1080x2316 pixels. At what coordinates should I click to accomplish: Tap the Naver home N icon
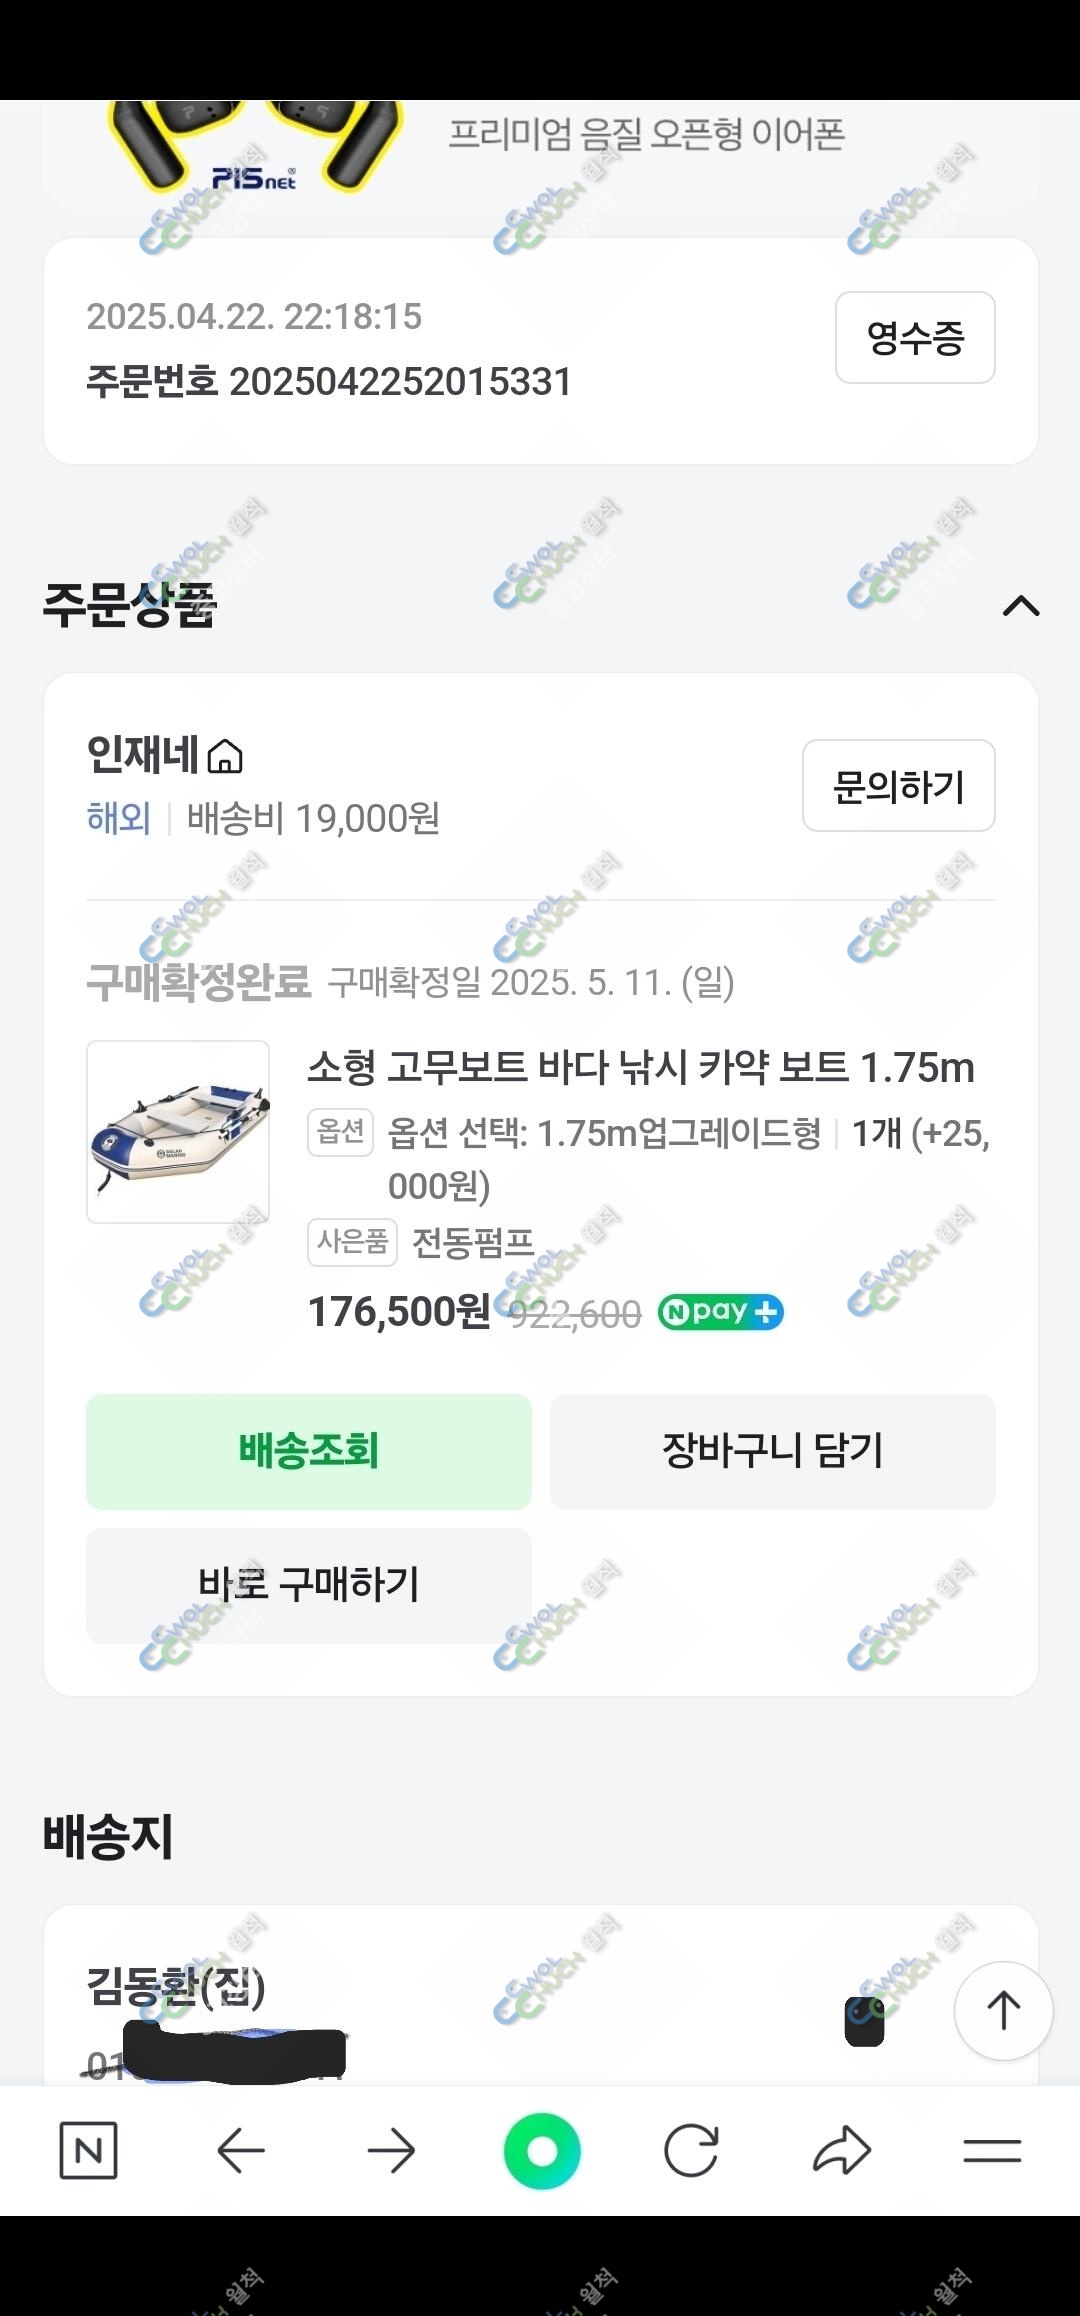pyautogui.click(x=89, y=2150)
